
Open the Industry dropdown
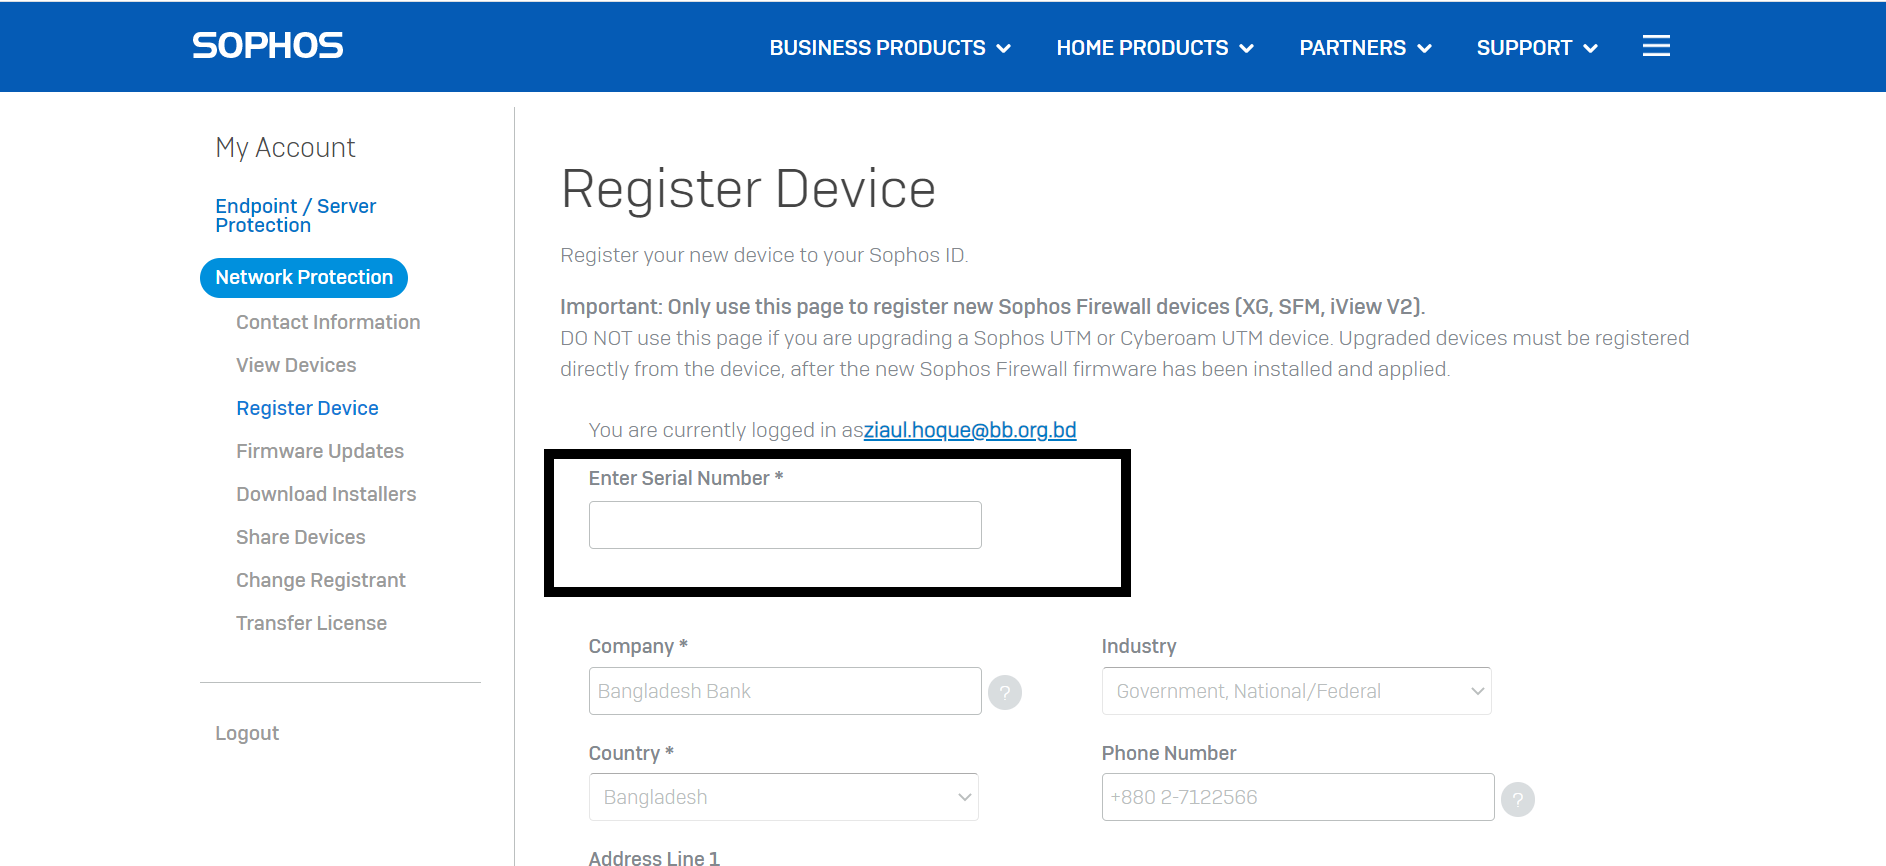1296,691
